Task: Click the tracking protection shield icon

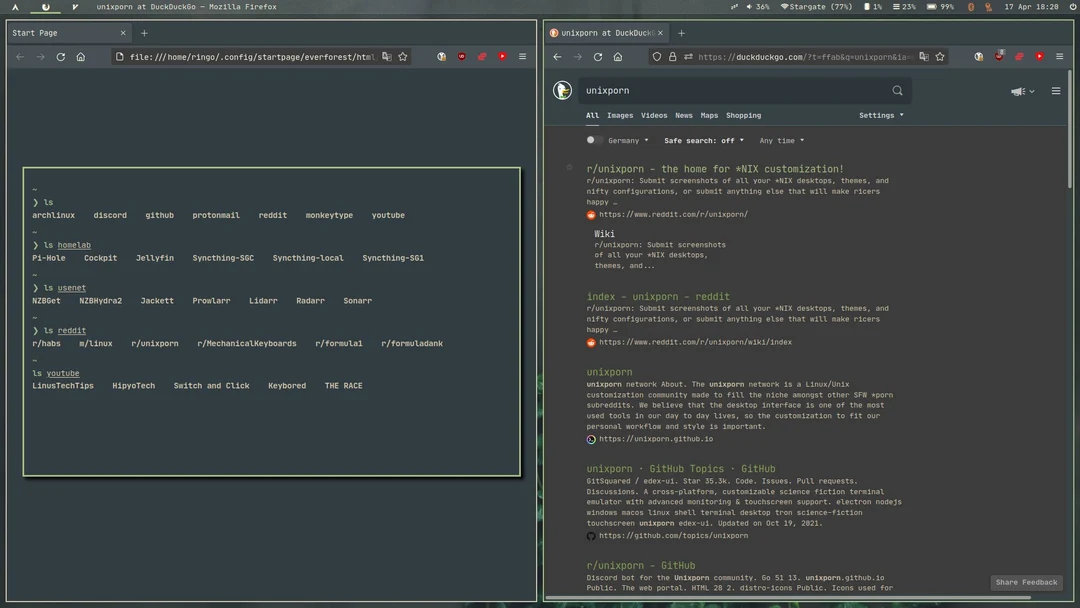Action: click(x=656, y=57)
